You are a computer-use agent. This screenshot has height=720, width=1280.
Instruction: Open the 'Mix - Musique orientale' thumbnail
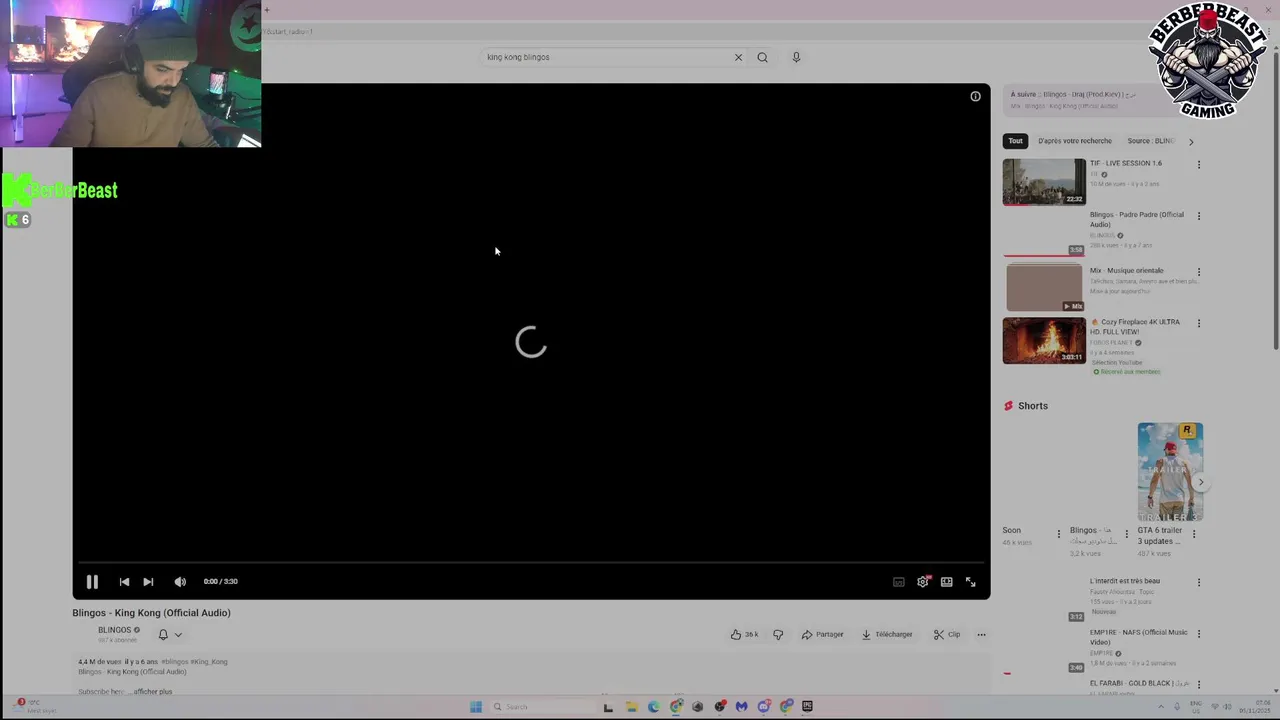tap(1044, 288)
